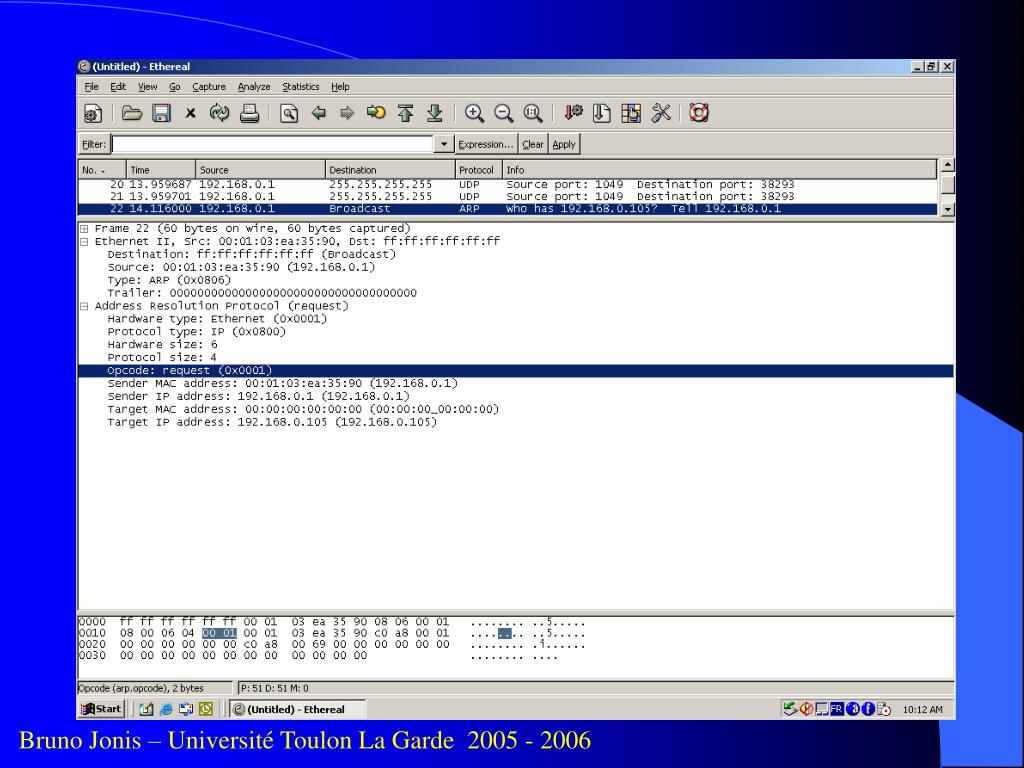This screenshot has height=768, width=1024.
Task: Expand the Frame 22 tree node
Action: pyautogui.click(x=84, y=229)
